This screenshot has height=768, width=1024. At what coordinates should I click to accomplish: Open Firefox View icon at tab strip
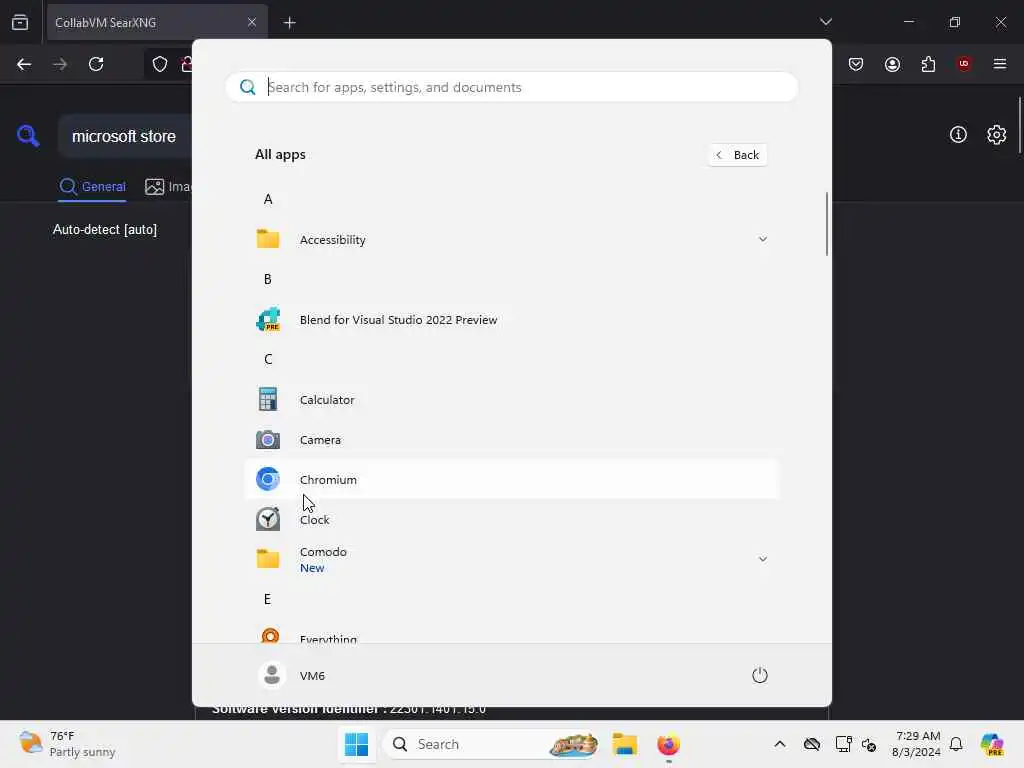coord(20,22)
